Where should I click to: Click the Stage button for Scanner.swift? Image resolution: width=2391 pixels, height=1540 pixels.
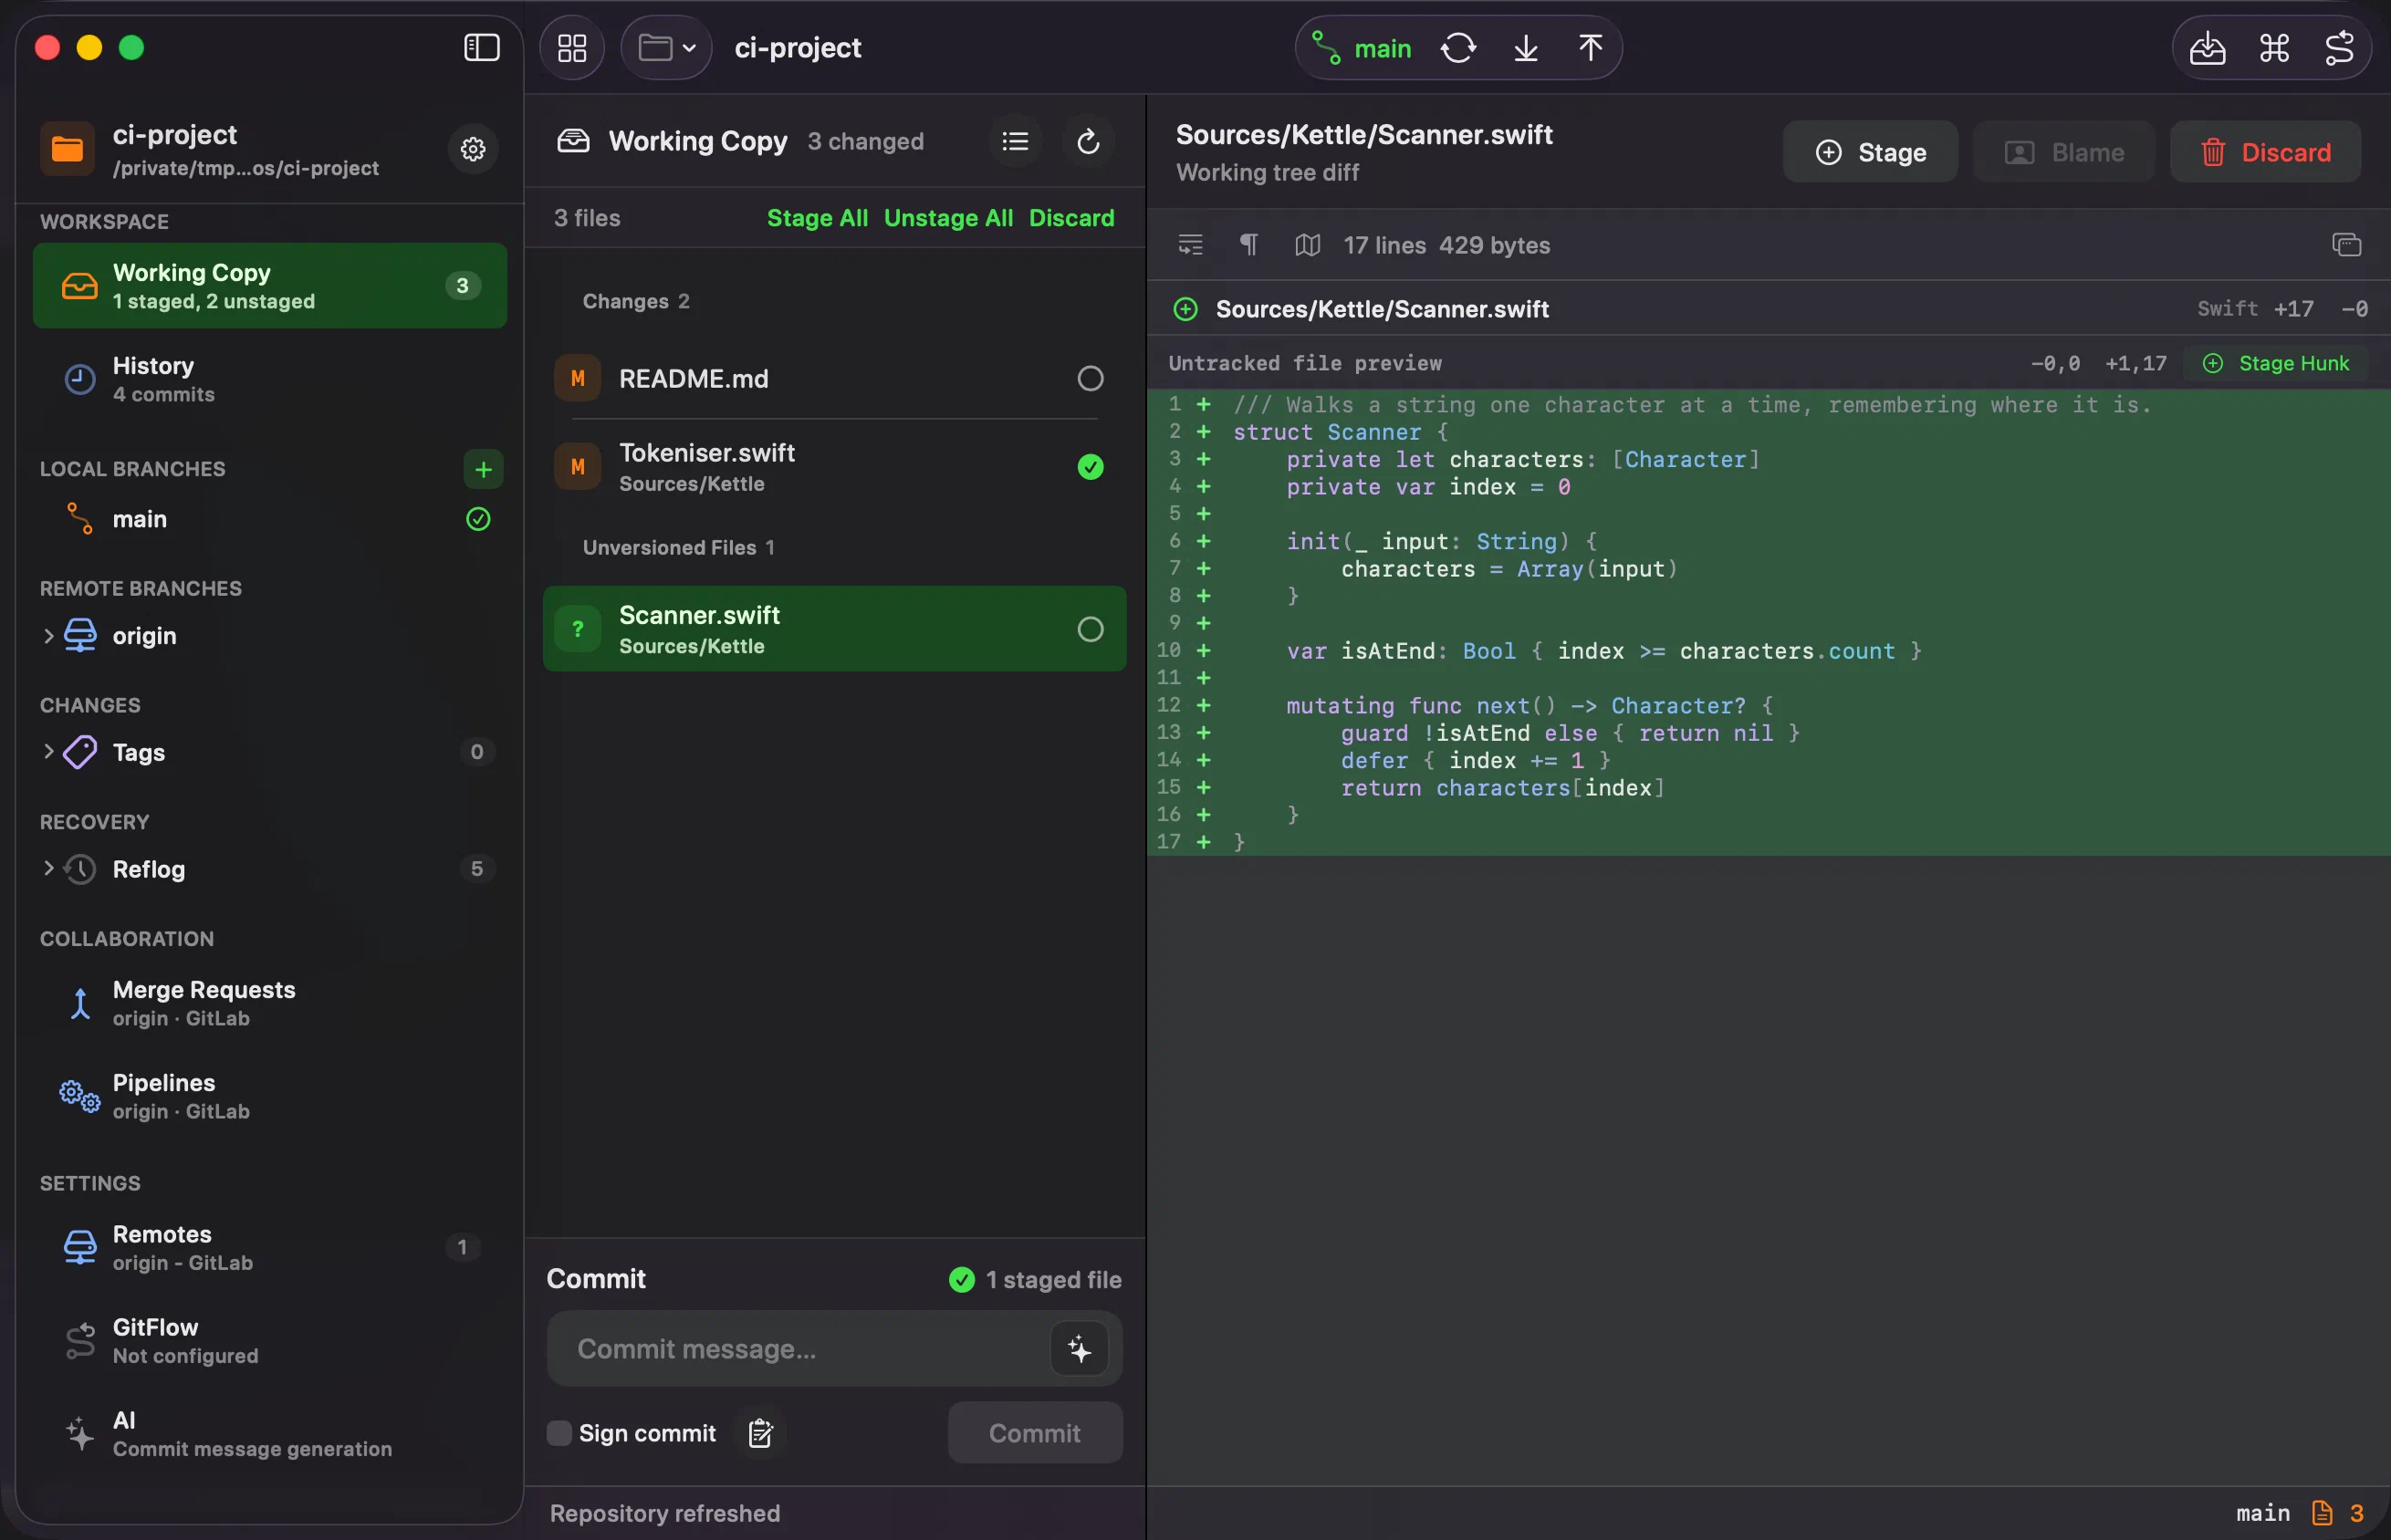coord(1870,152)
